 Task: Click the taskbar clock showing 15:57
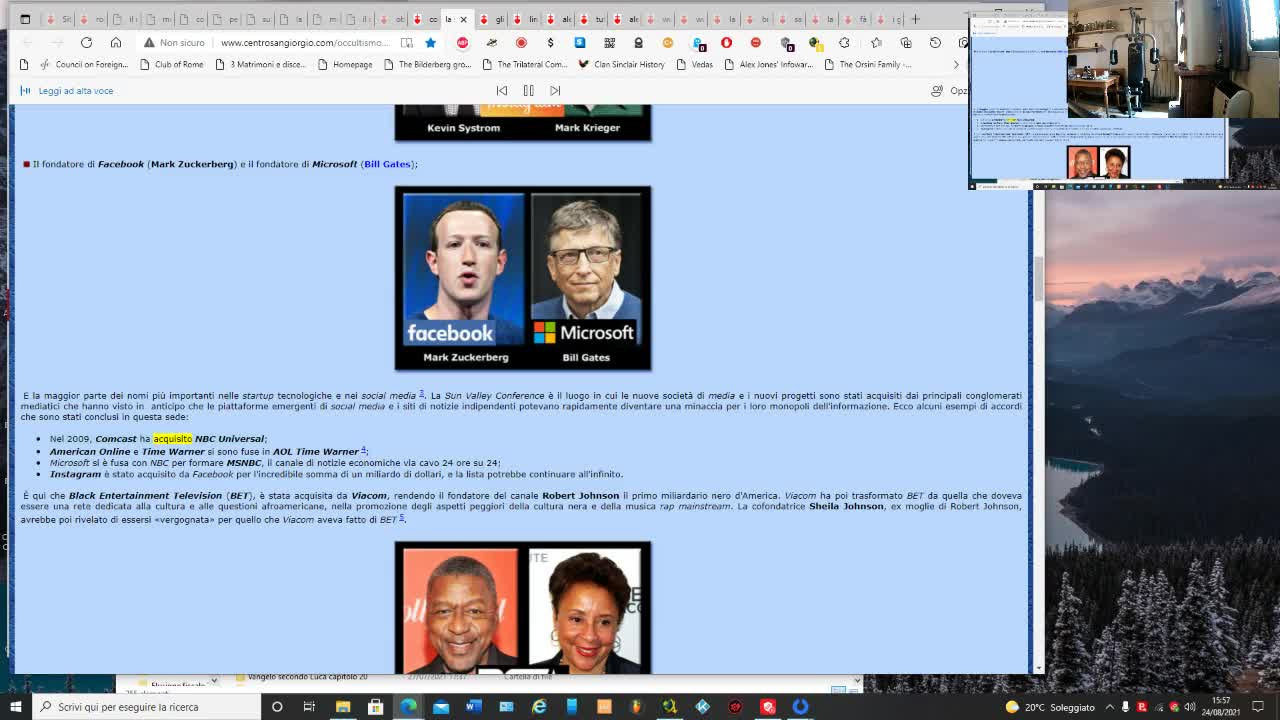tap(1221, 706)
